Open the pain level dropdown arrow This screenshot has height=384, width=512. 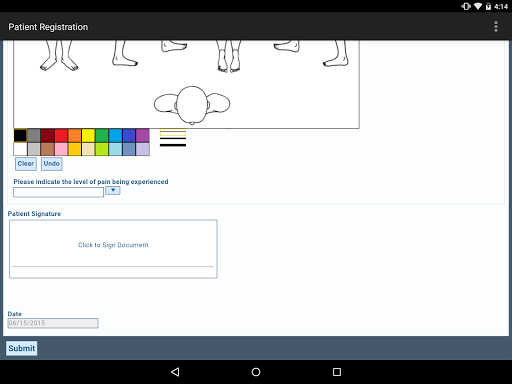coord(113,190)
